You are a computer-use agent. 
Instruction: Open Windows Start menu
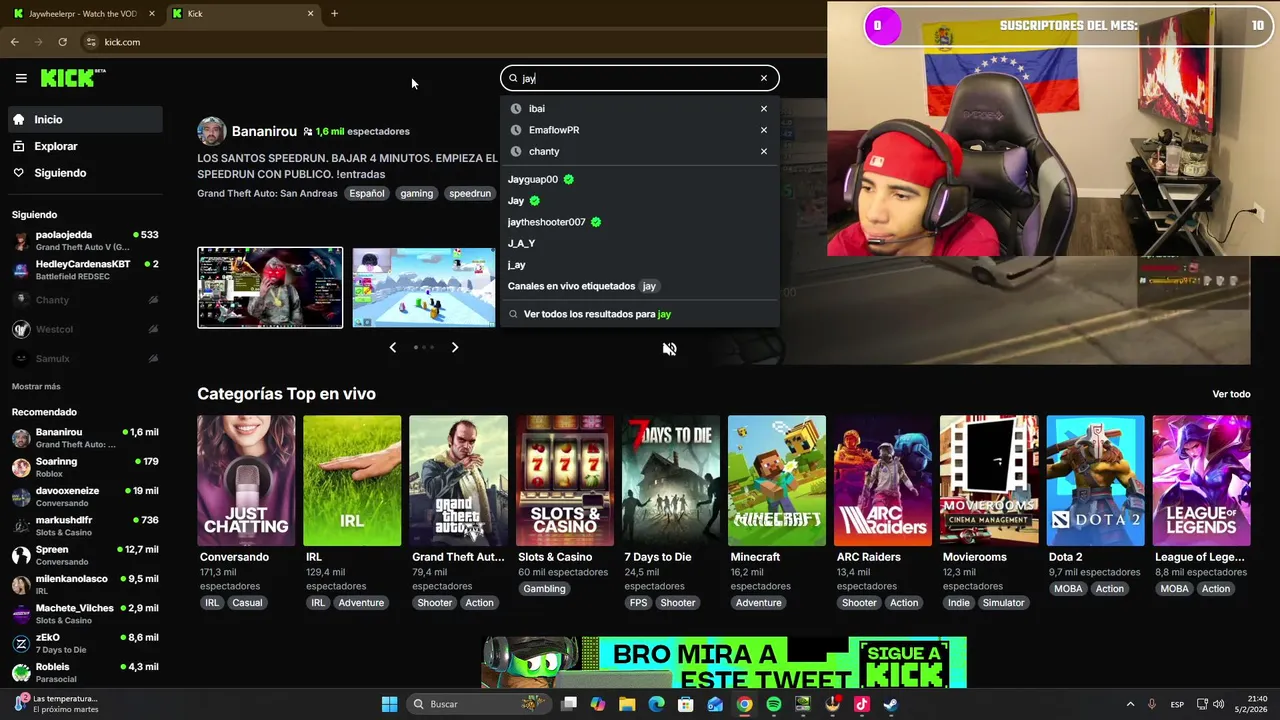389,704
